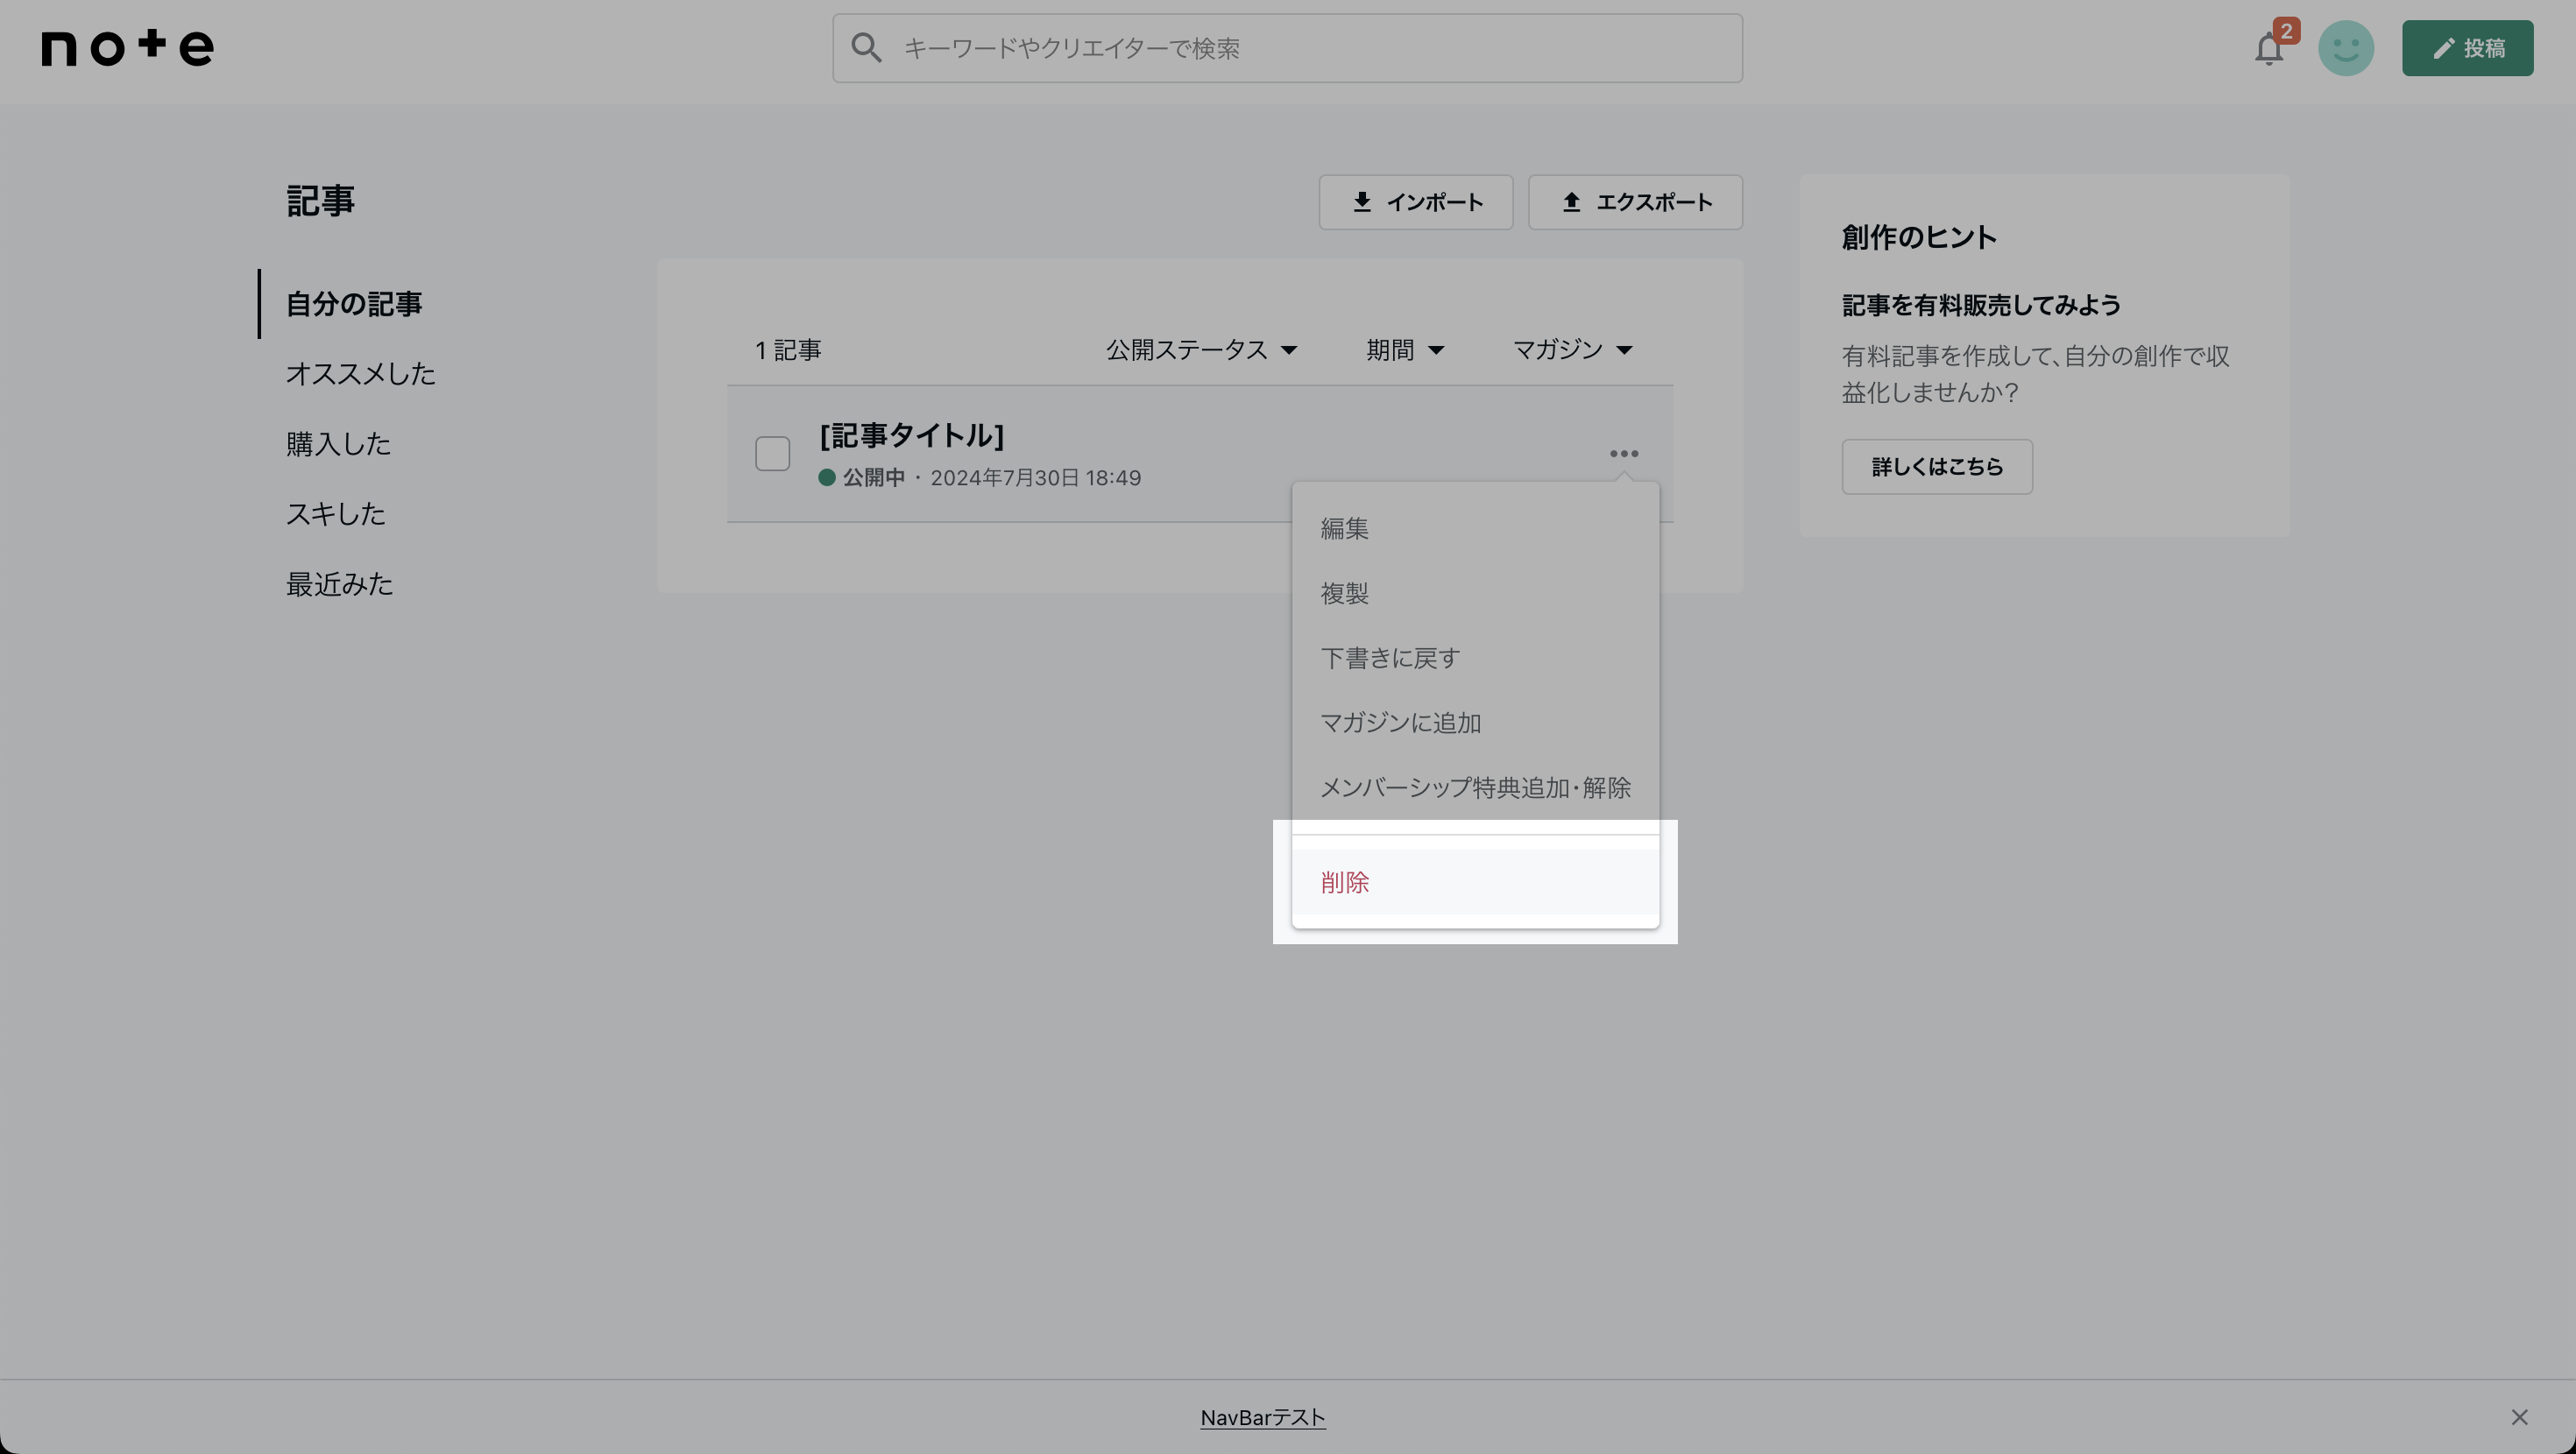Image resolution: width=2576 pixels, height=1454 pixels.
Task: Click 削除 to delete the article
Action: point(1475,882)
